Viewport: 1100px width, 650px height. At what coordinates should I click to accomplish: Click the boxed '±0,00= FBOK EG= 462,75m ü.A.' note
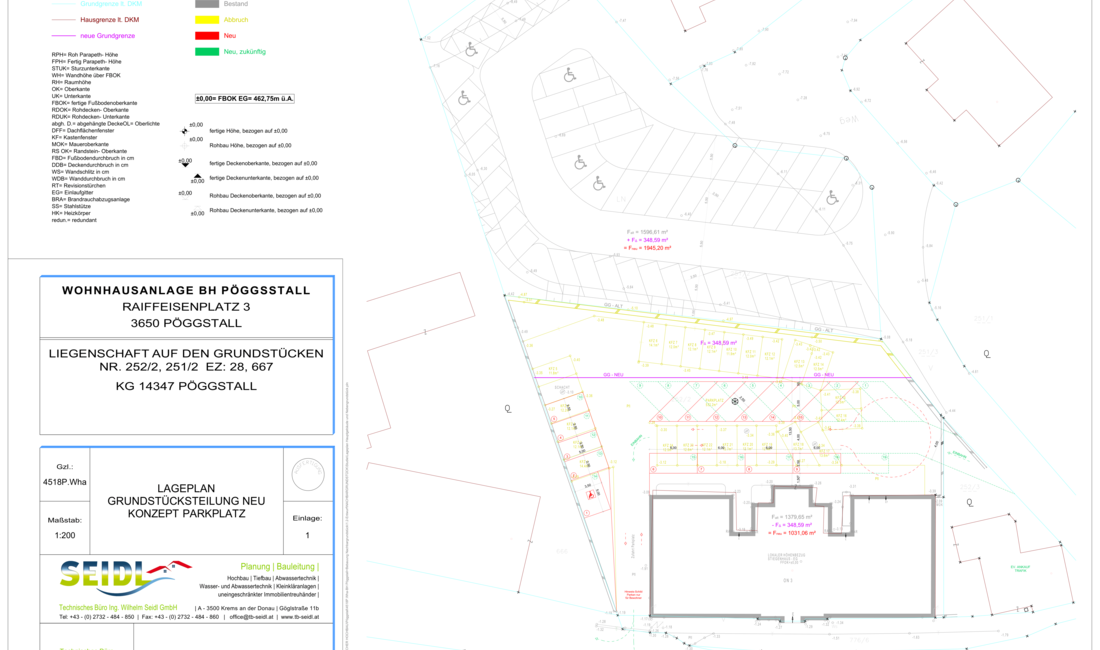[x=244, y=99]
